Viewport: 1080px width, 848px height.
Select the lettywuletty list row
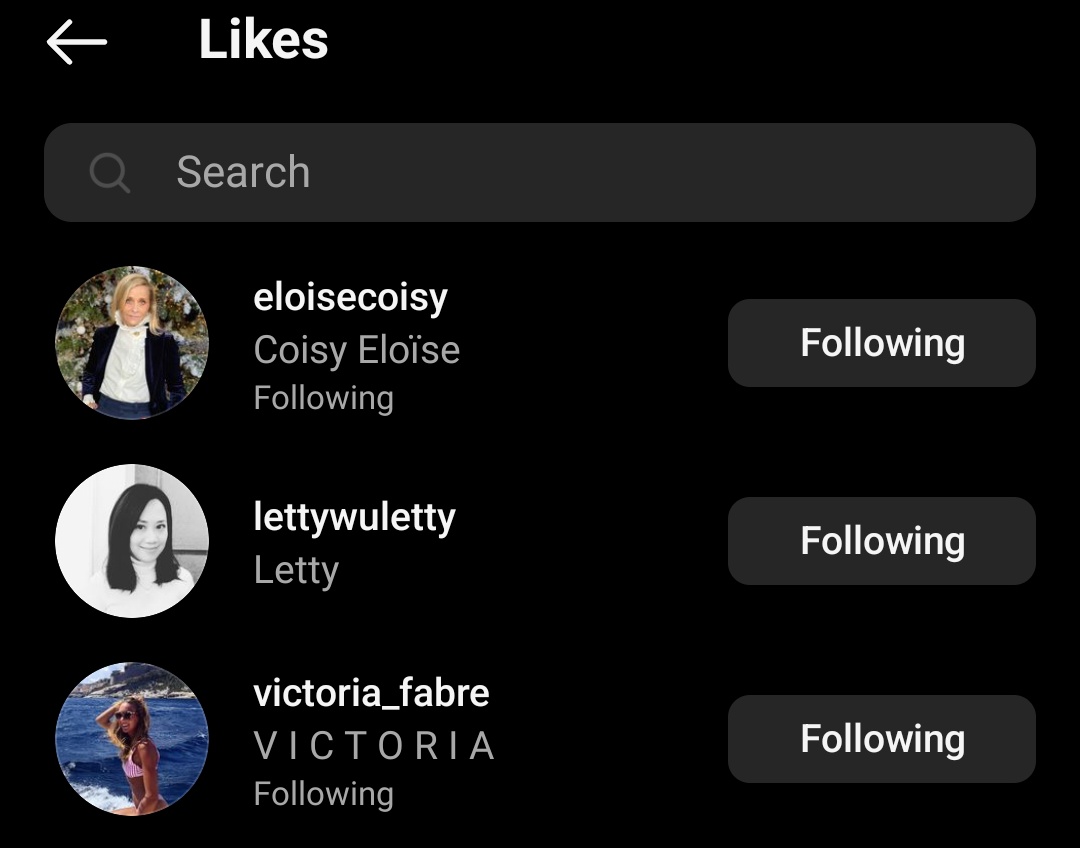pyautogui.click(x=539, y=541)
